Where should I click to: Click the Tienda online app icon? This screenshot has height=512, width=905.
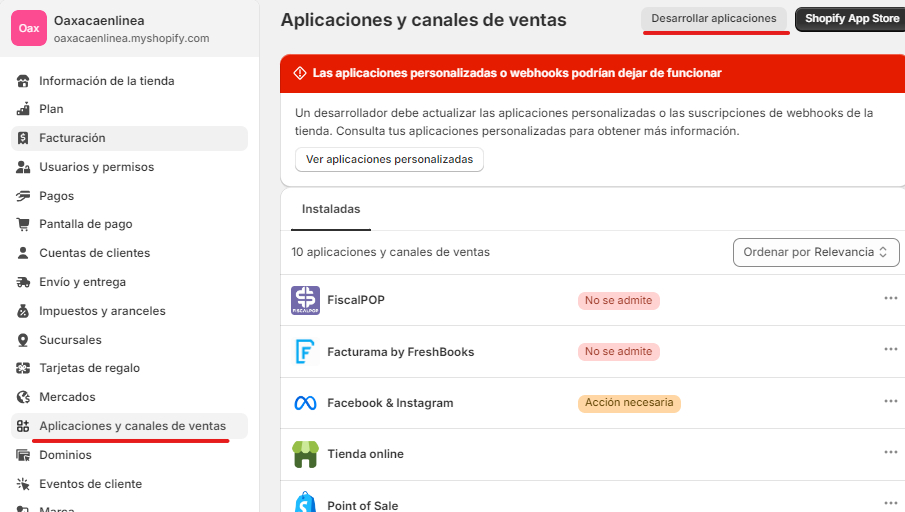pyautogui.click(x=305, y=454)
